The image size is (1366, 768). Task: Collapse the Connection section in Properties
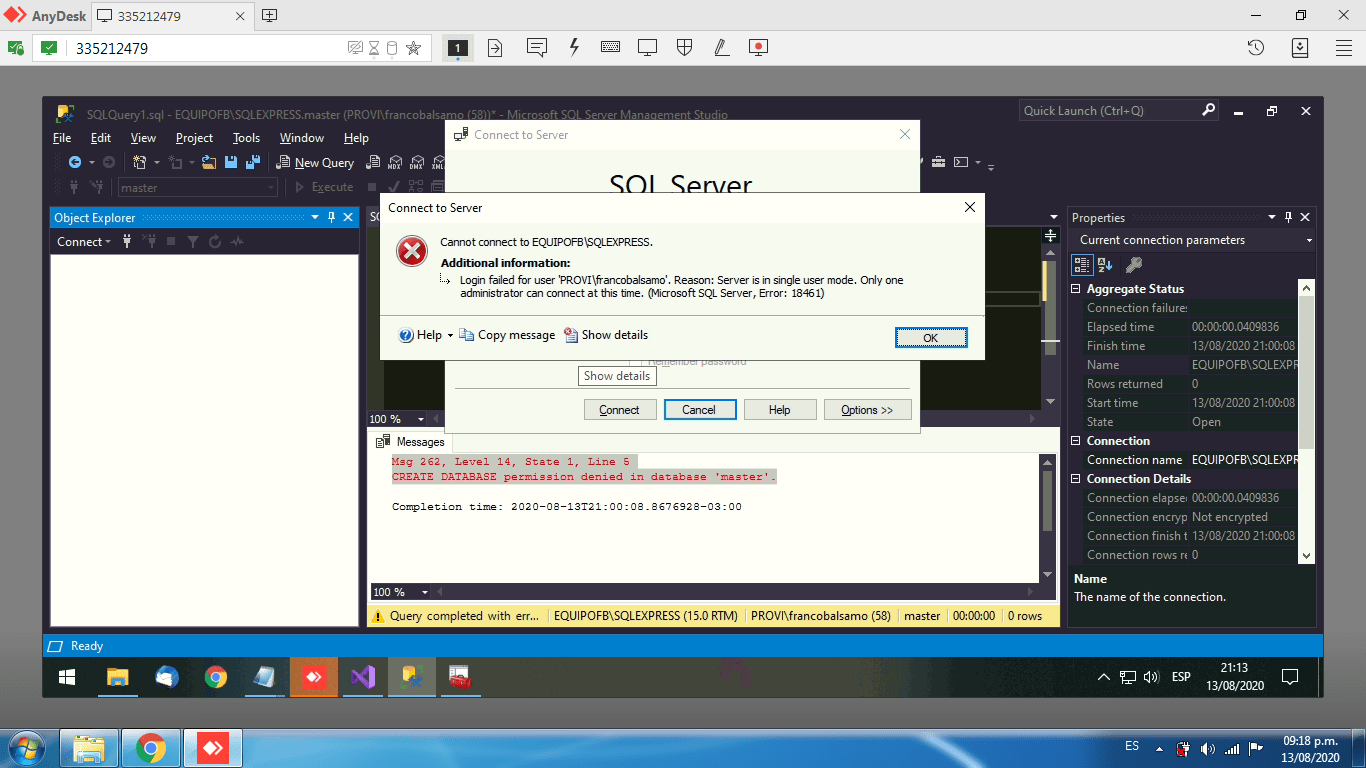pos(1077,441)
